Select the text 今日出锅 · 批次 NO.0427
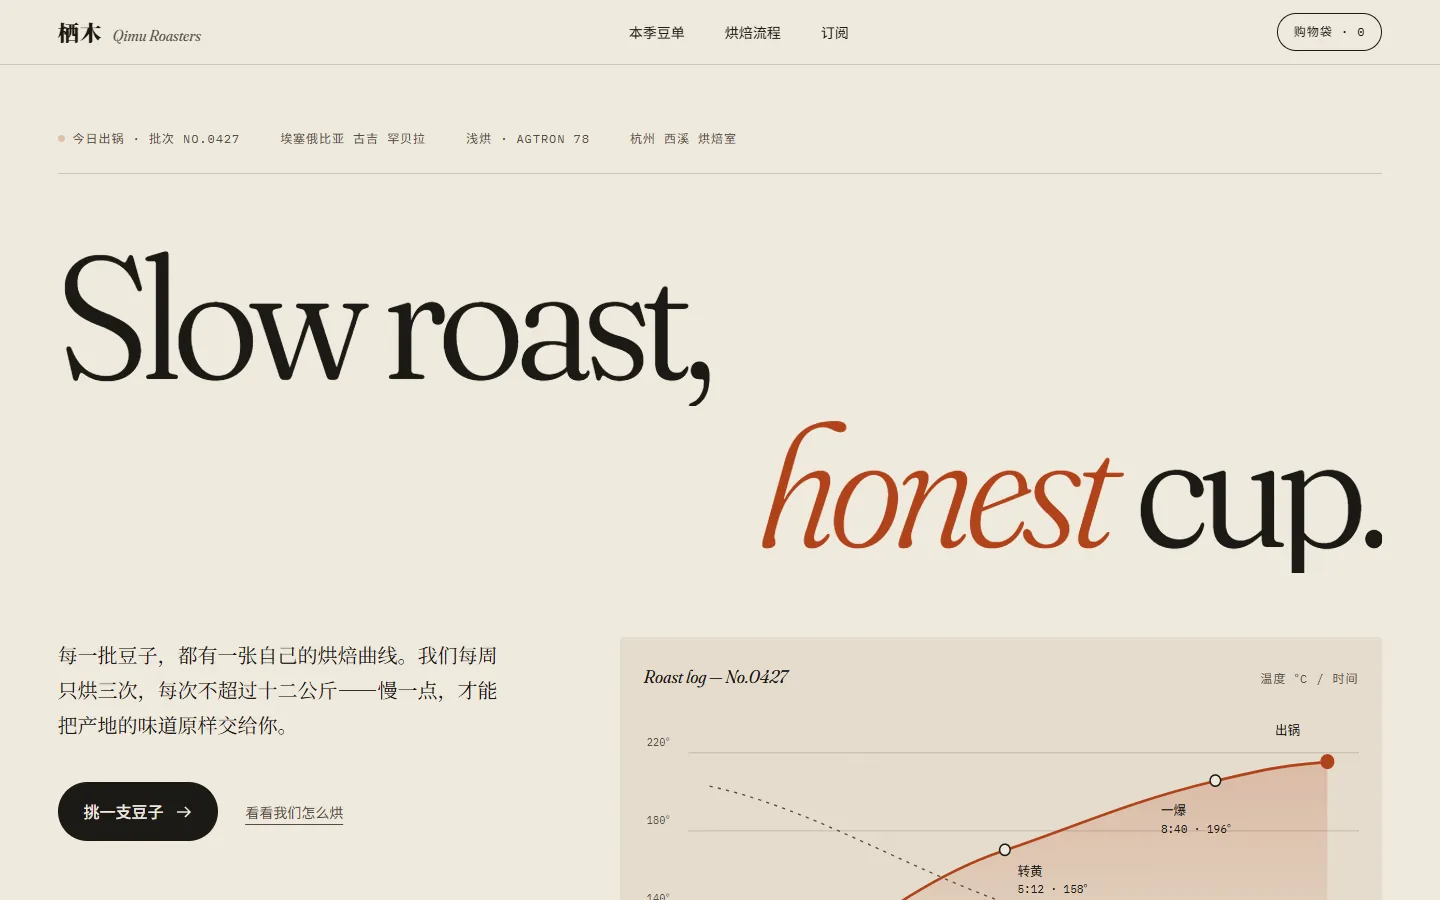Image resolution: width=1440 pixels, height=900 pixels. coord(156,139)
